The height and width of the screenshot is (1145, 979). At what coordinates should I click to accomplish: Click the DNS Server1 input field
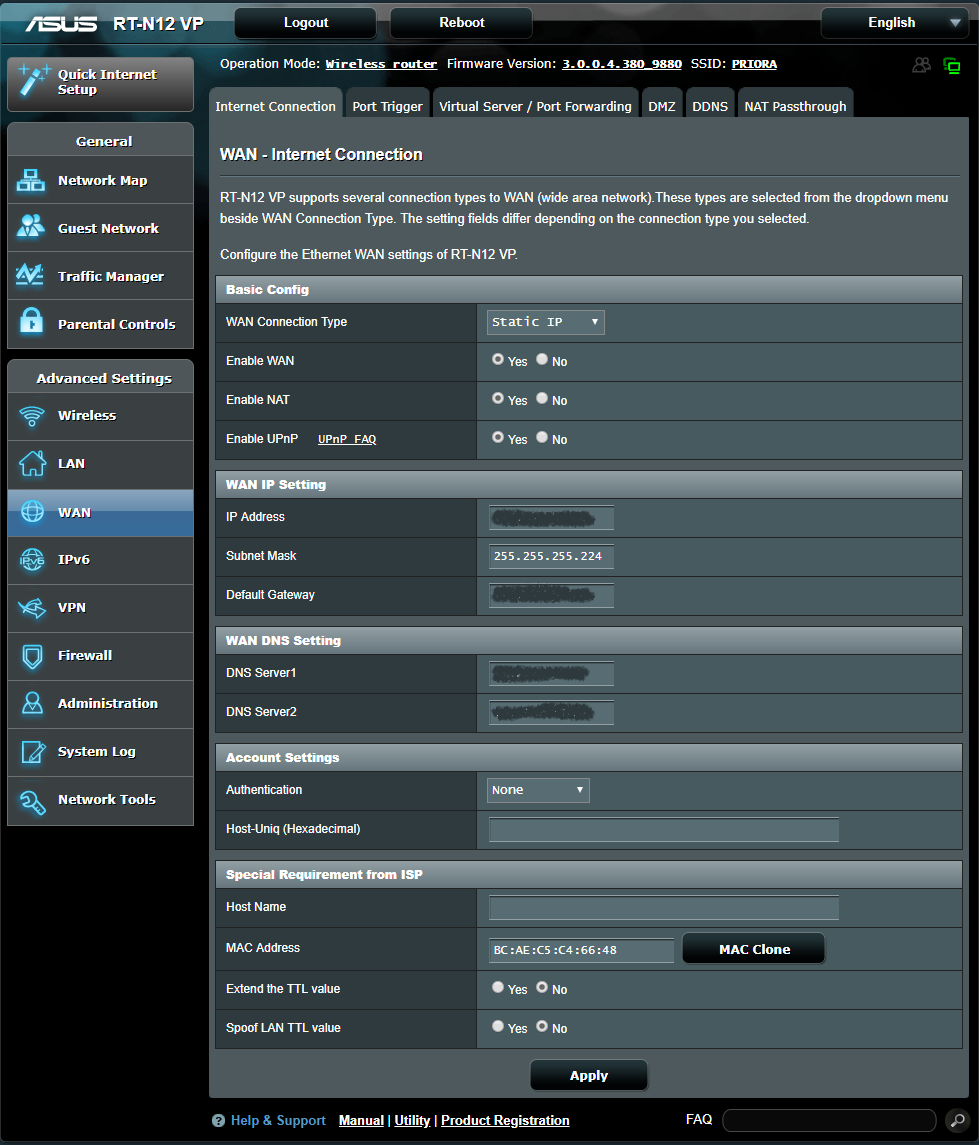tap(551, 673)
